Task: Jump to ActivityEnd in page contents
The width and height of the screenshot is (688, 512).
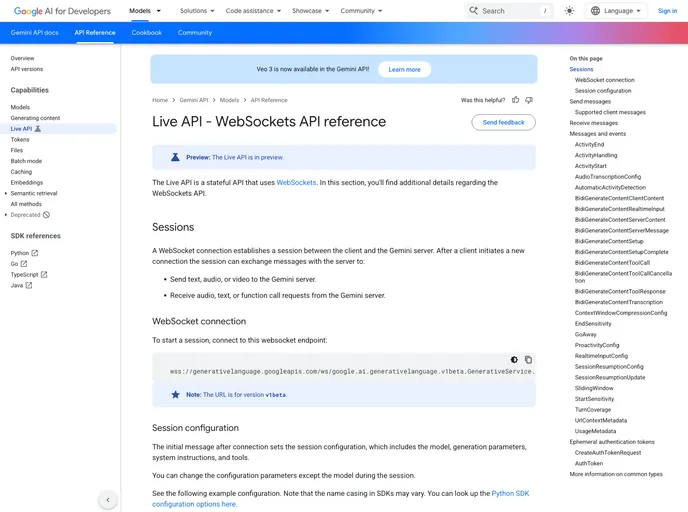Action: pyautogui.click(x=589, y=144)
